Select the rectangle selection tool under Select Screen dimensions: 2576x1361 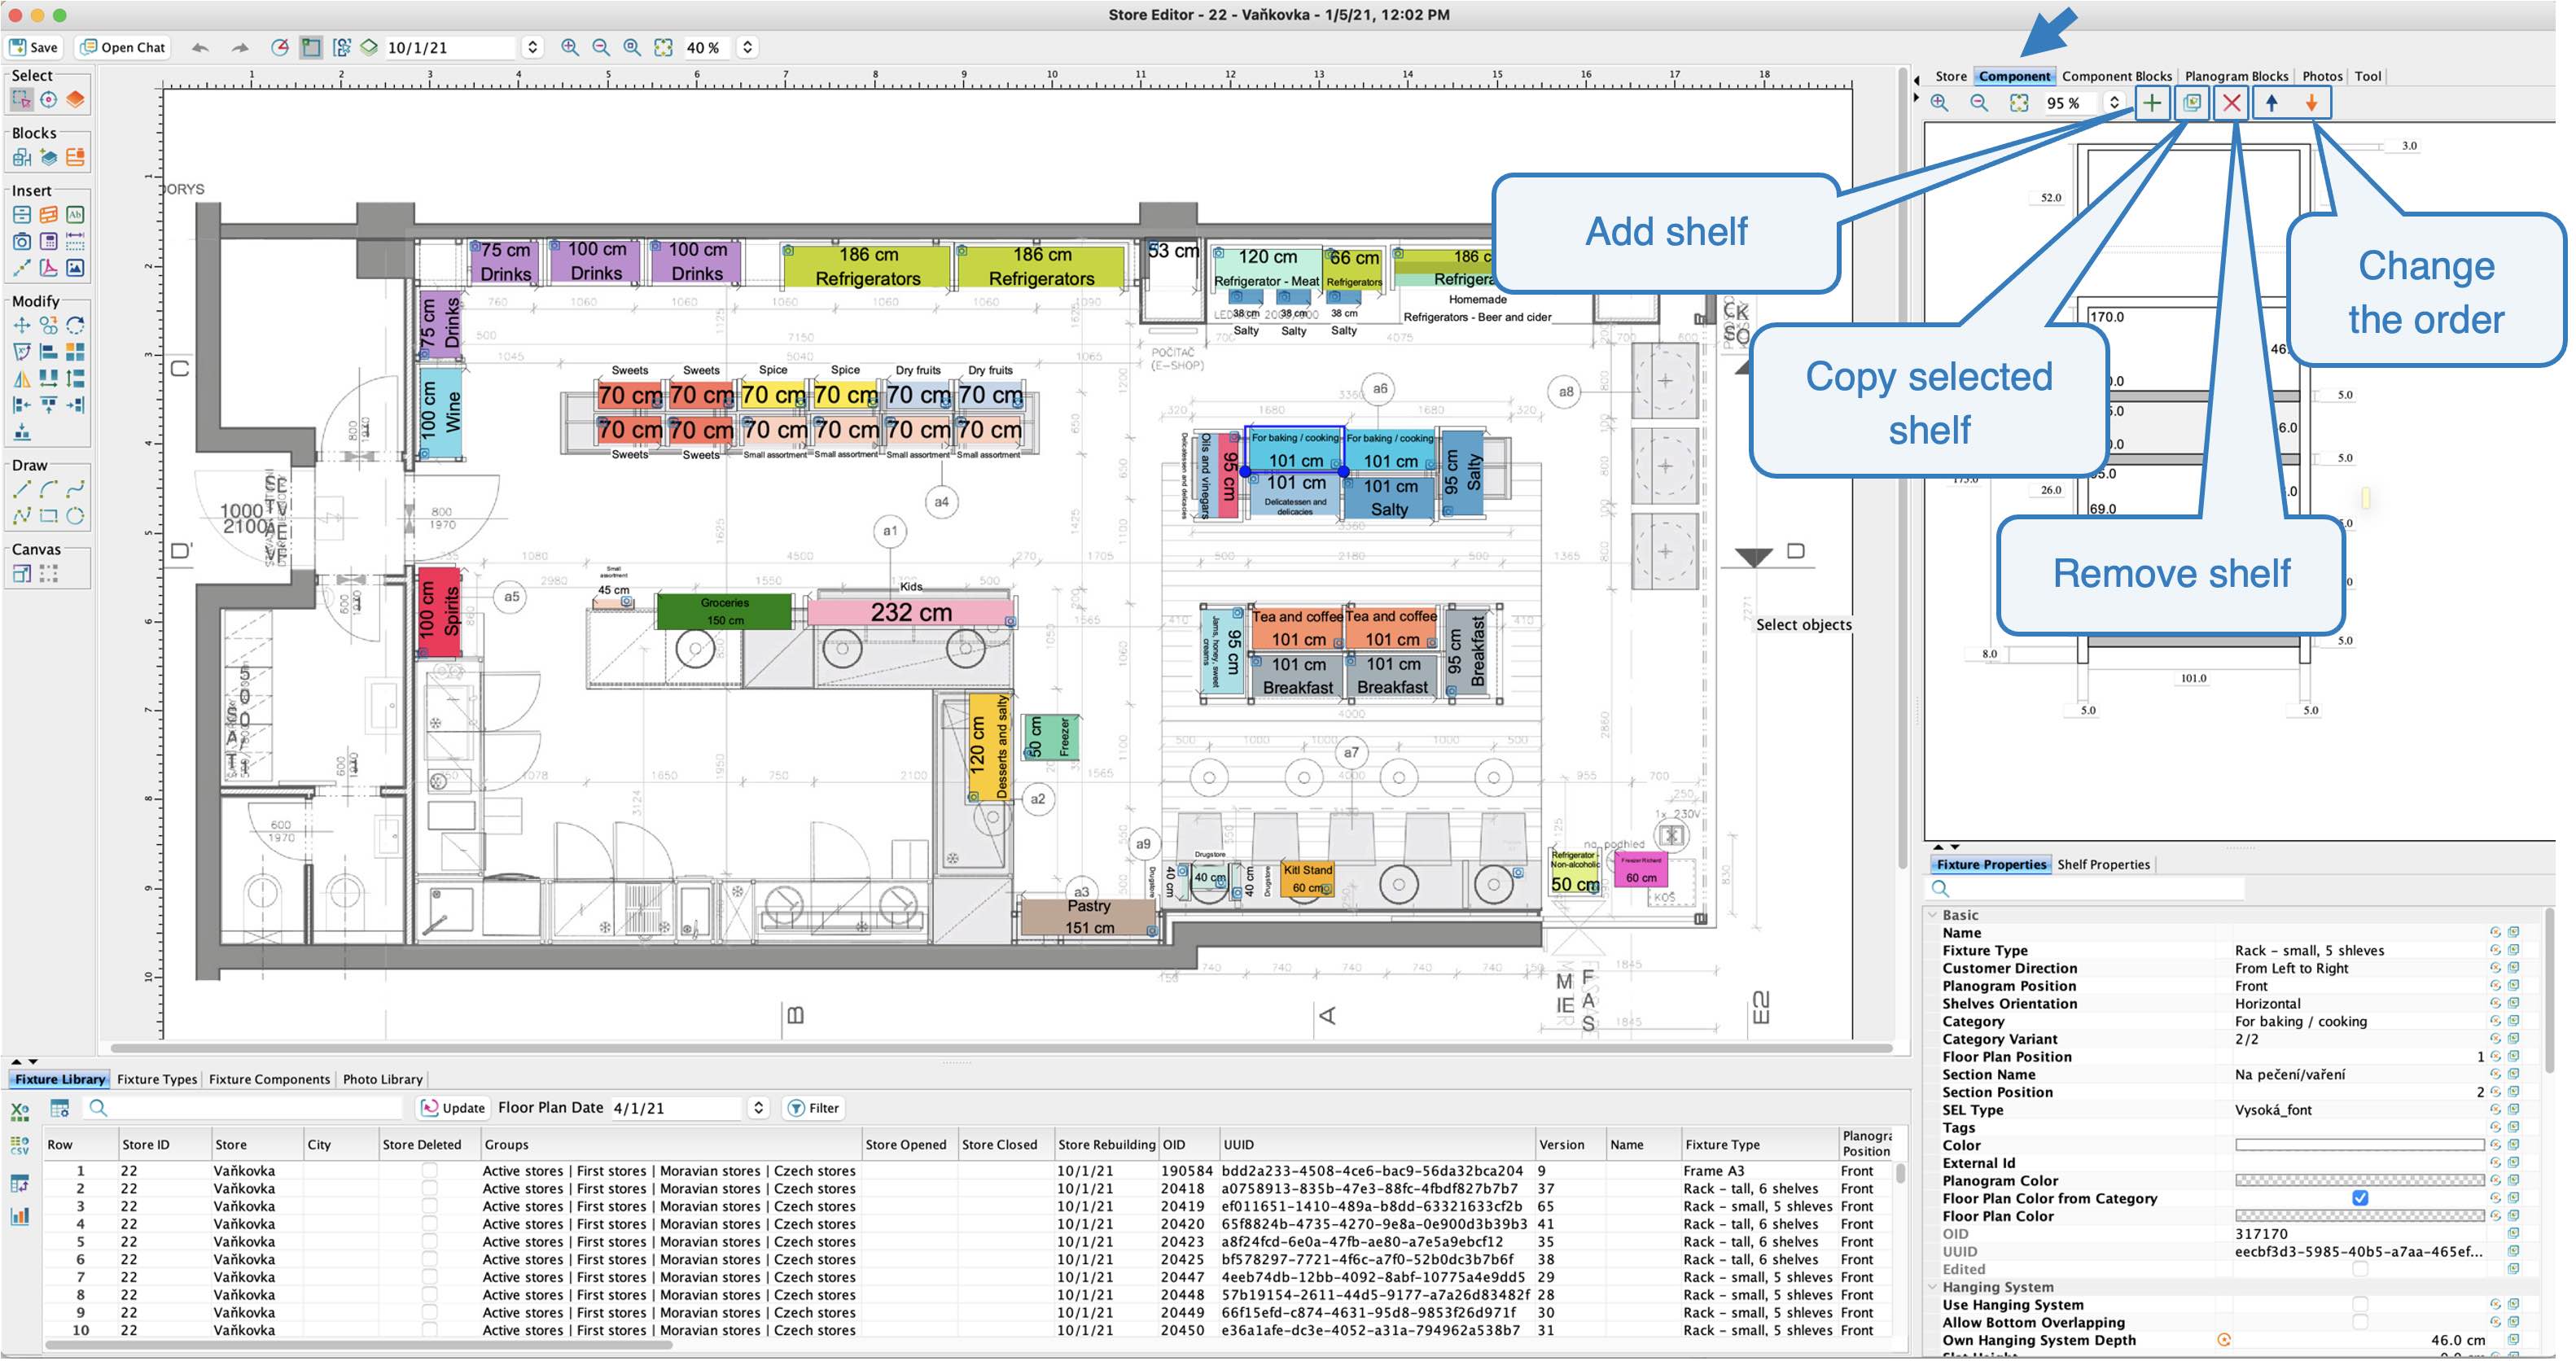pos(21,99)
